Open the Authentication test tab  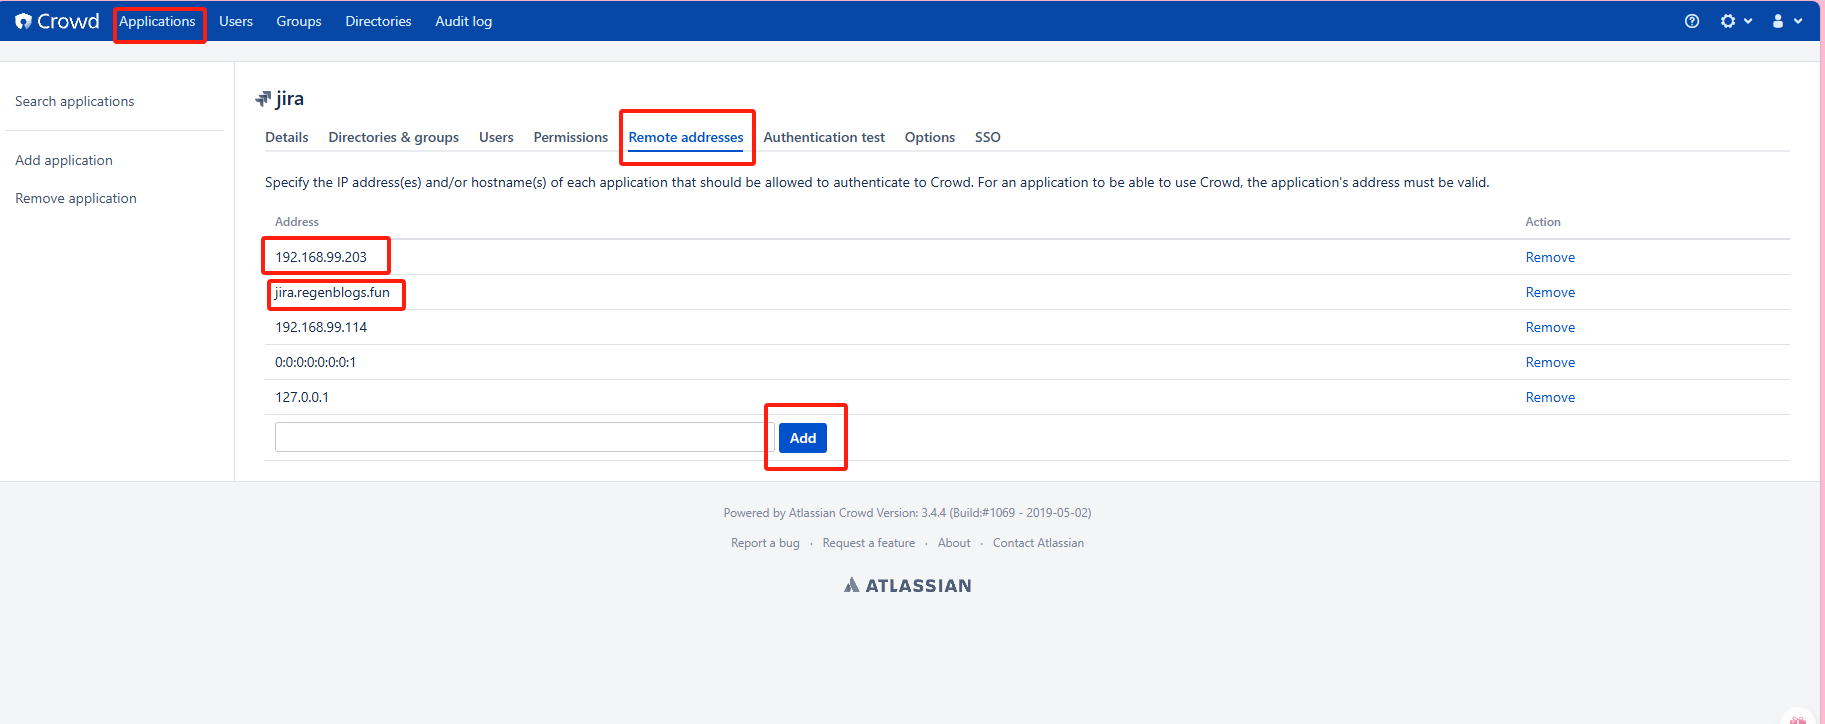(x=824, y=137)
